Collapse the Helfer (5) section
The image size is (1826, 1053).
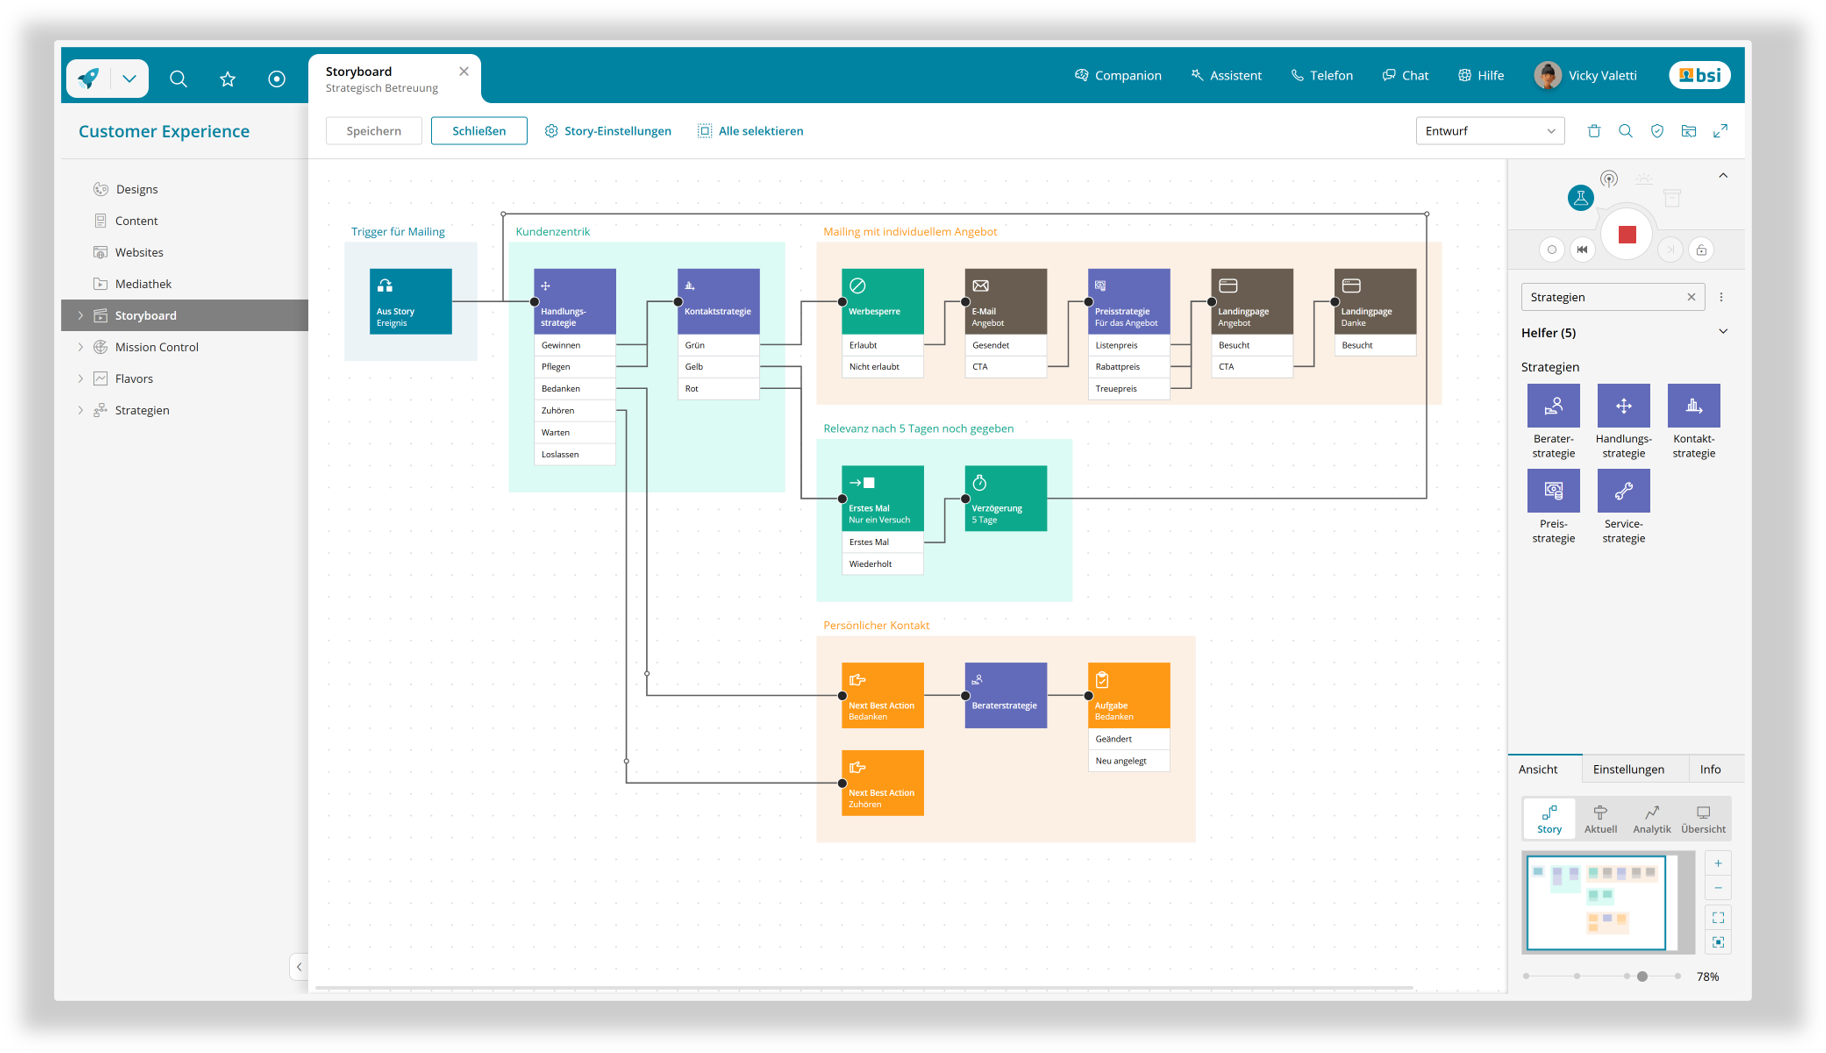[x=1723, y=332]
